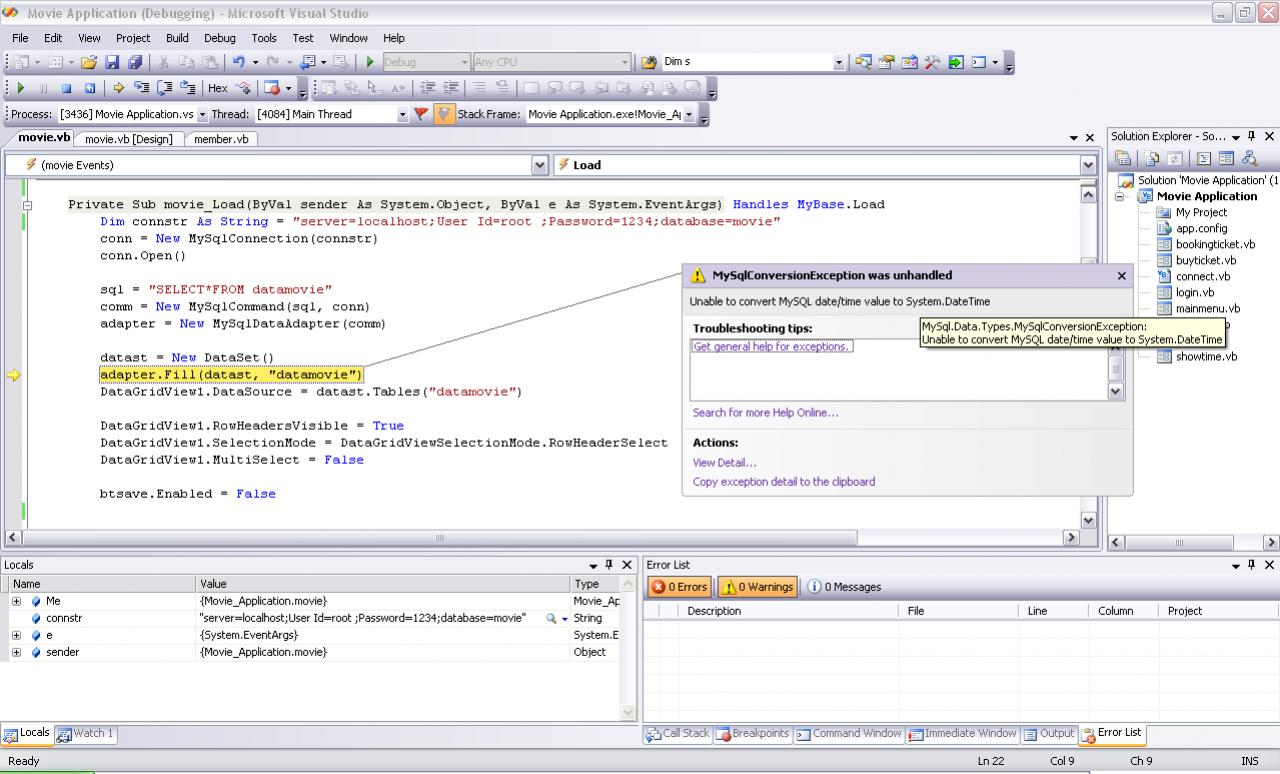Screen dimensions: 1280x774
Task: Click View Code icon in Solution Explorer
Action: pos(1204,158)
